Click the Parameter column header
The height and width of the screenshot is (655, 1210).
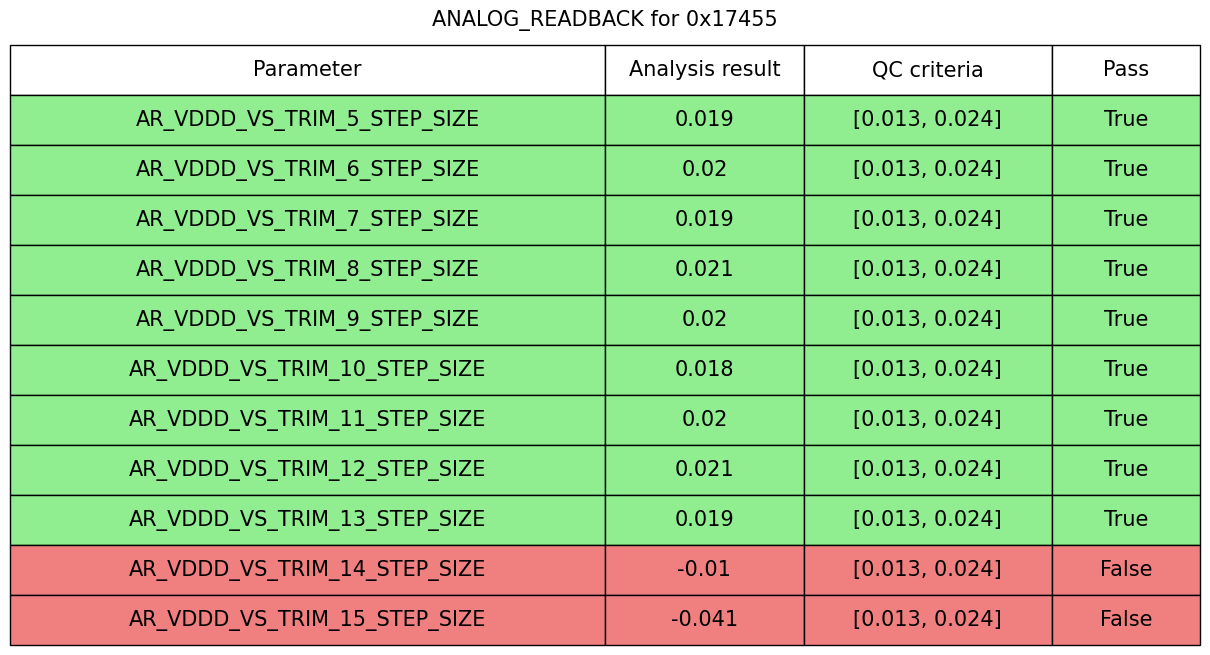click(307, 70)
